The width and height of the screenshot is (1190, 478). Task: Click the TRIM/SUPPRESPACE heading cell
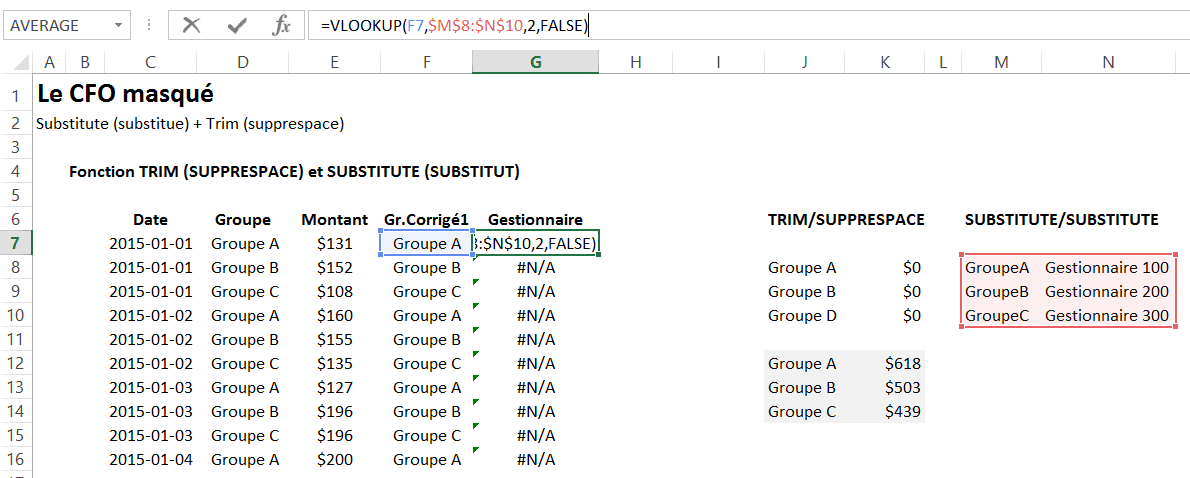pyautogui.click(x=845, y=220)
